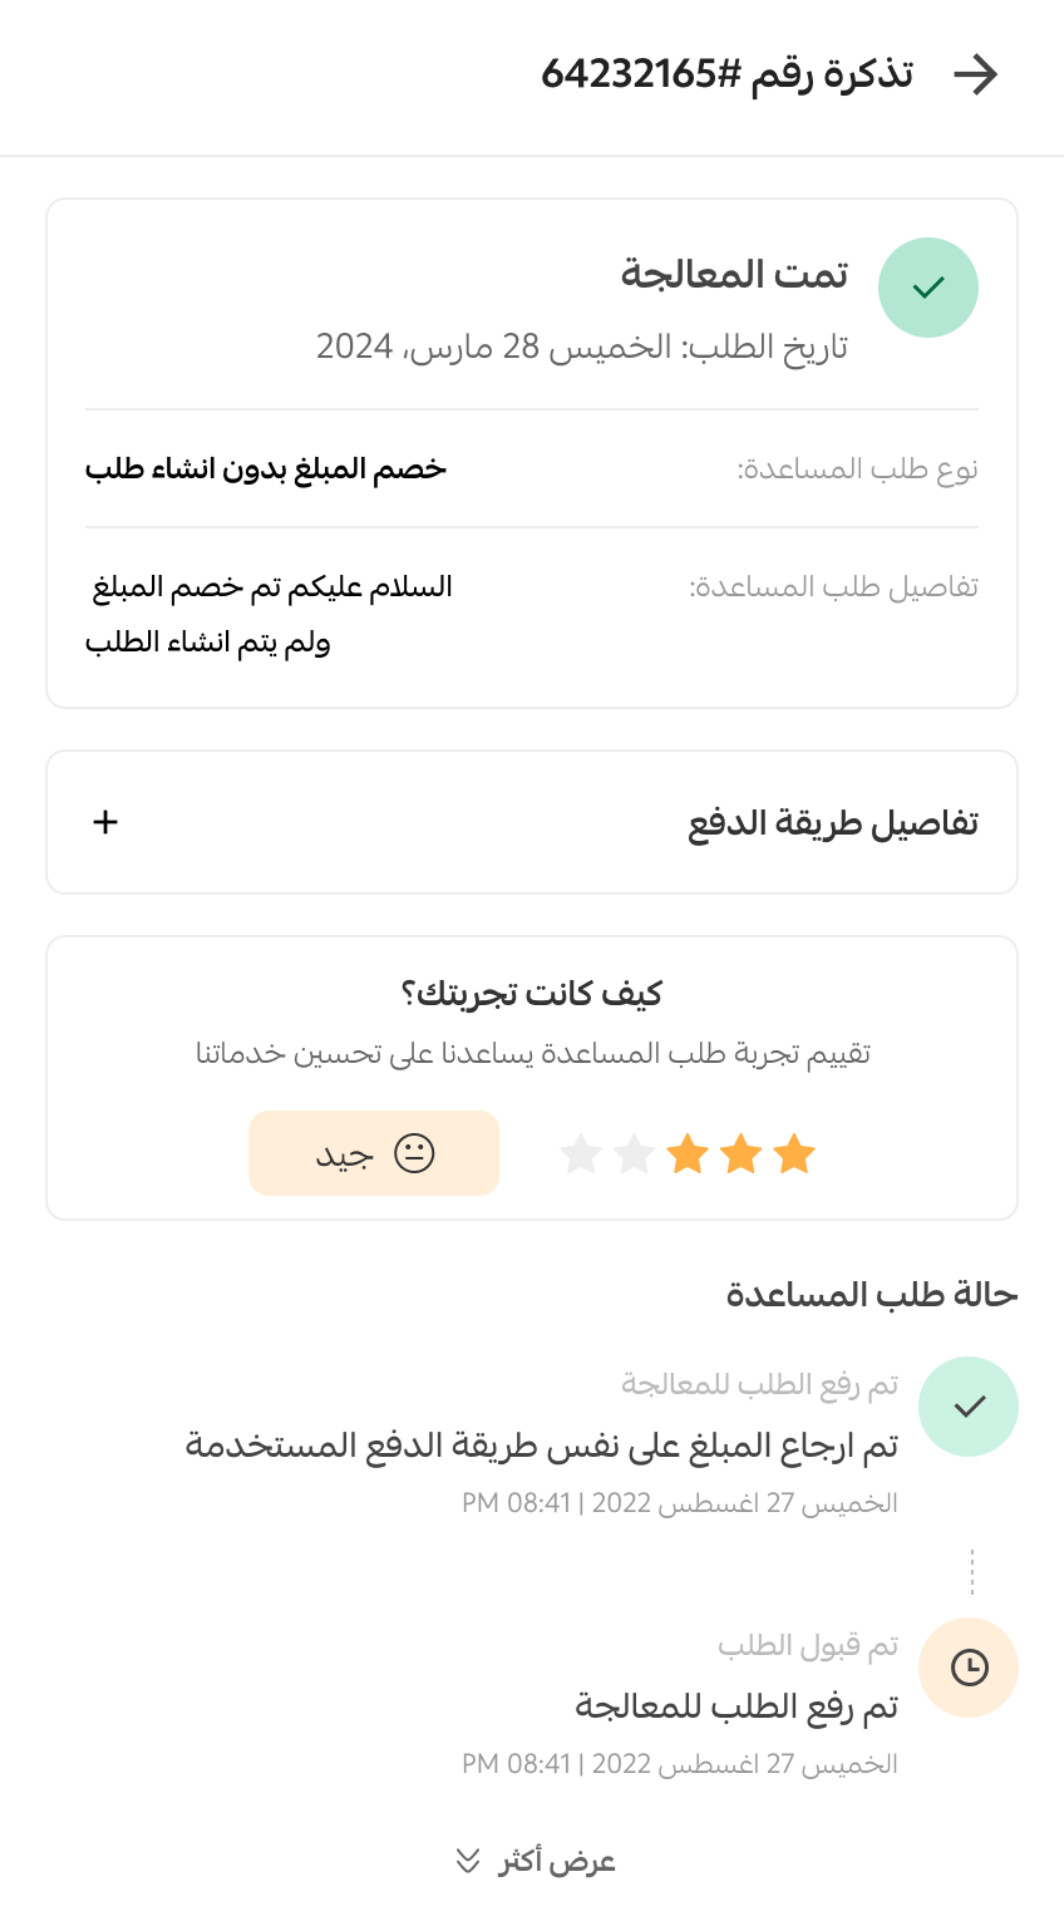Click the orange clock status step icon
Screen dimensions: 1064x1920
click(x=968, y=1667)
